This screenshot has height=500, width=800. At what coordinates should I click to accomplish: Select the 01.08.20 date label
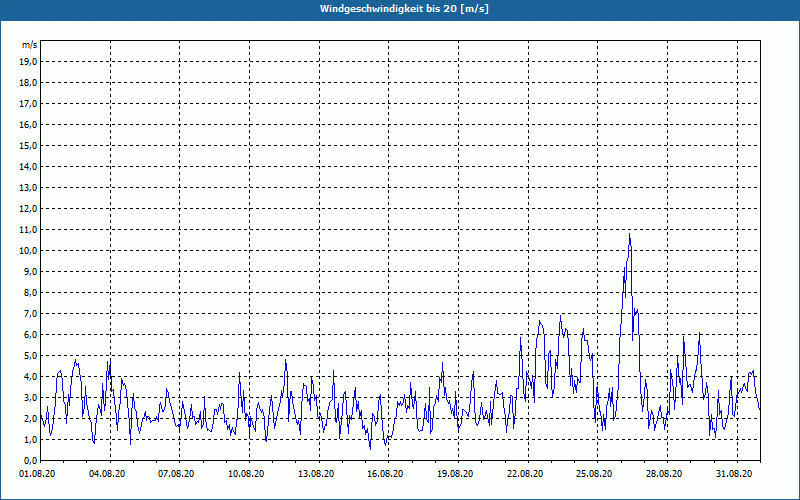coord(37,474)
